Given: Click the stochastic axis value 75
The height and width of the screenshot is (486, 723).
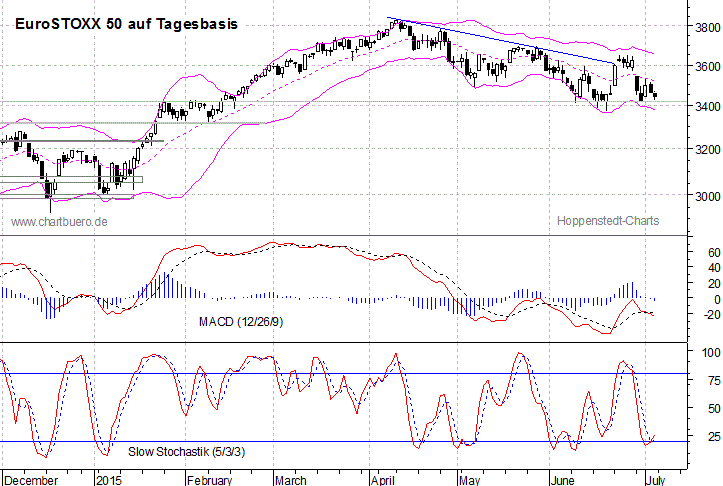Looking at the screenshot, I should tap(714, 380).
